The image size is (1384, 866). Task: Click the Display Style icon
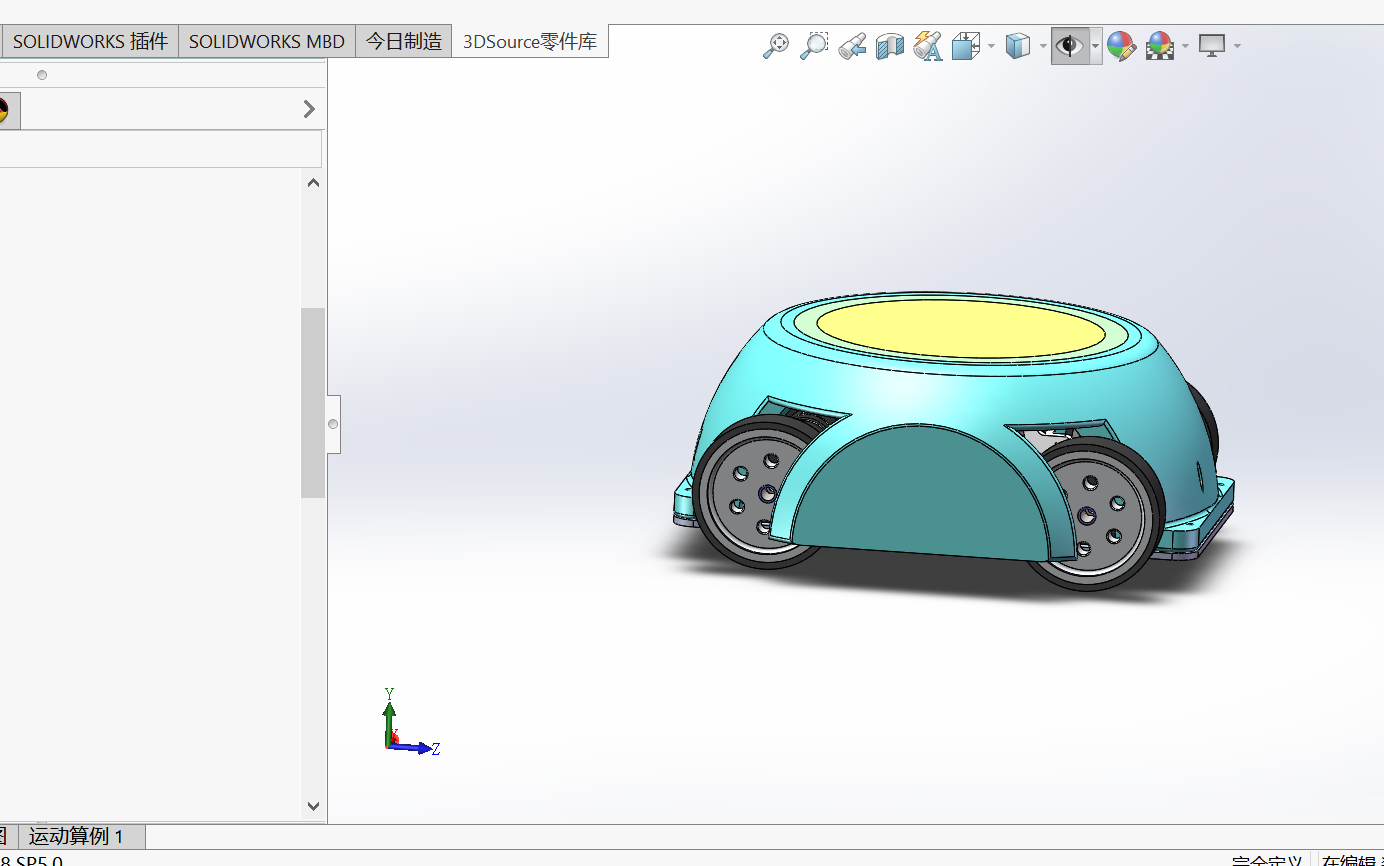1018,46
